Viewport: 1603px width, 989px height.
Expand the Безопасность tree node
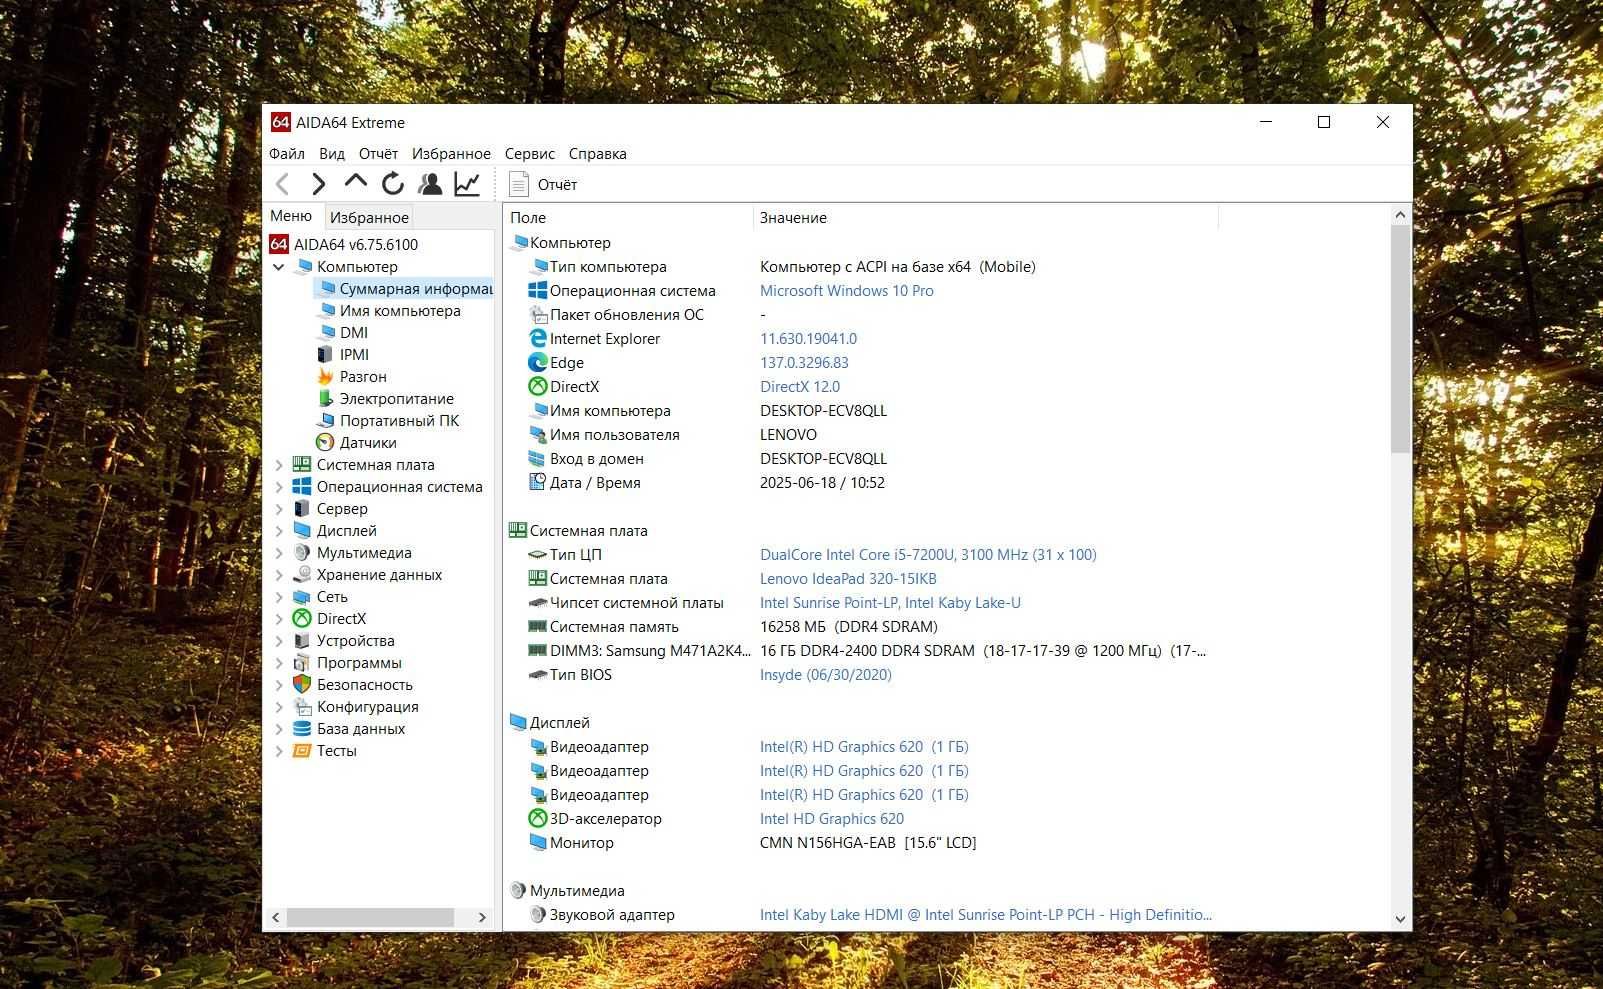279,685
